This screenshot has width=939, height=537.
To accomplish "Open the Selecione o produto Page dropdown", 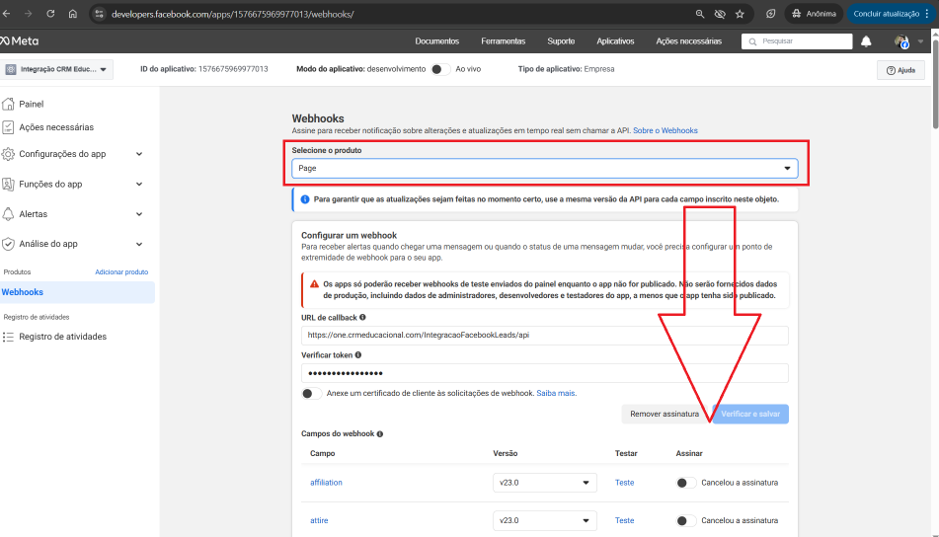I will pyautogui.click(x=545, y=168).
